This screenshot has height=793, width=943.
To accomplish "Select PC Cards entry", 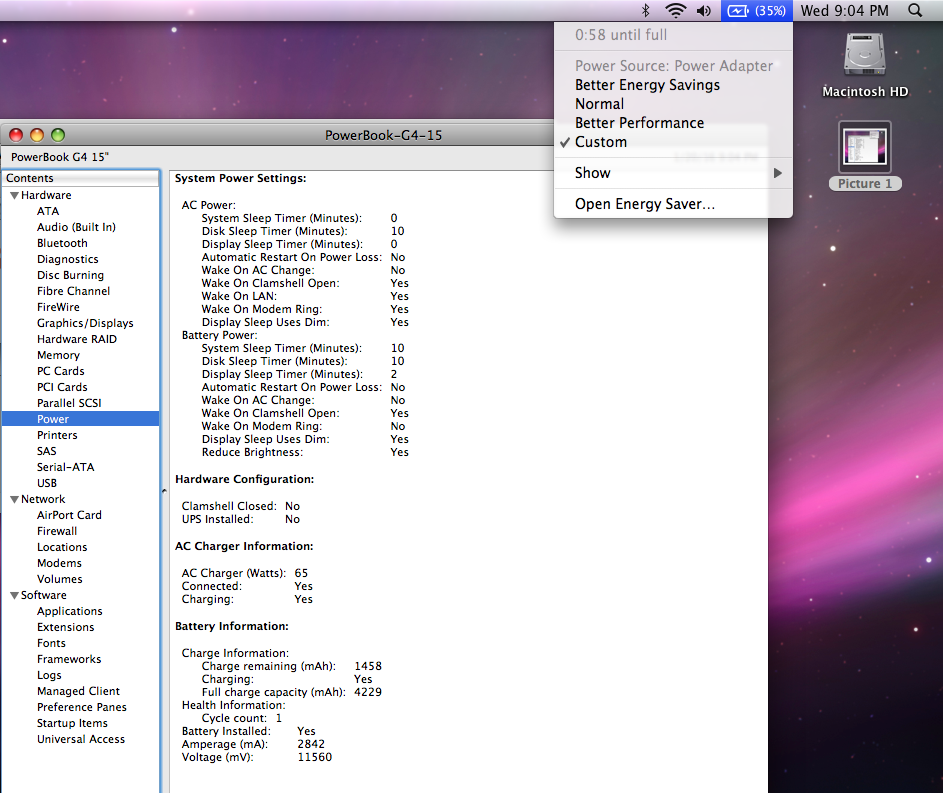I will pos(61,371).
